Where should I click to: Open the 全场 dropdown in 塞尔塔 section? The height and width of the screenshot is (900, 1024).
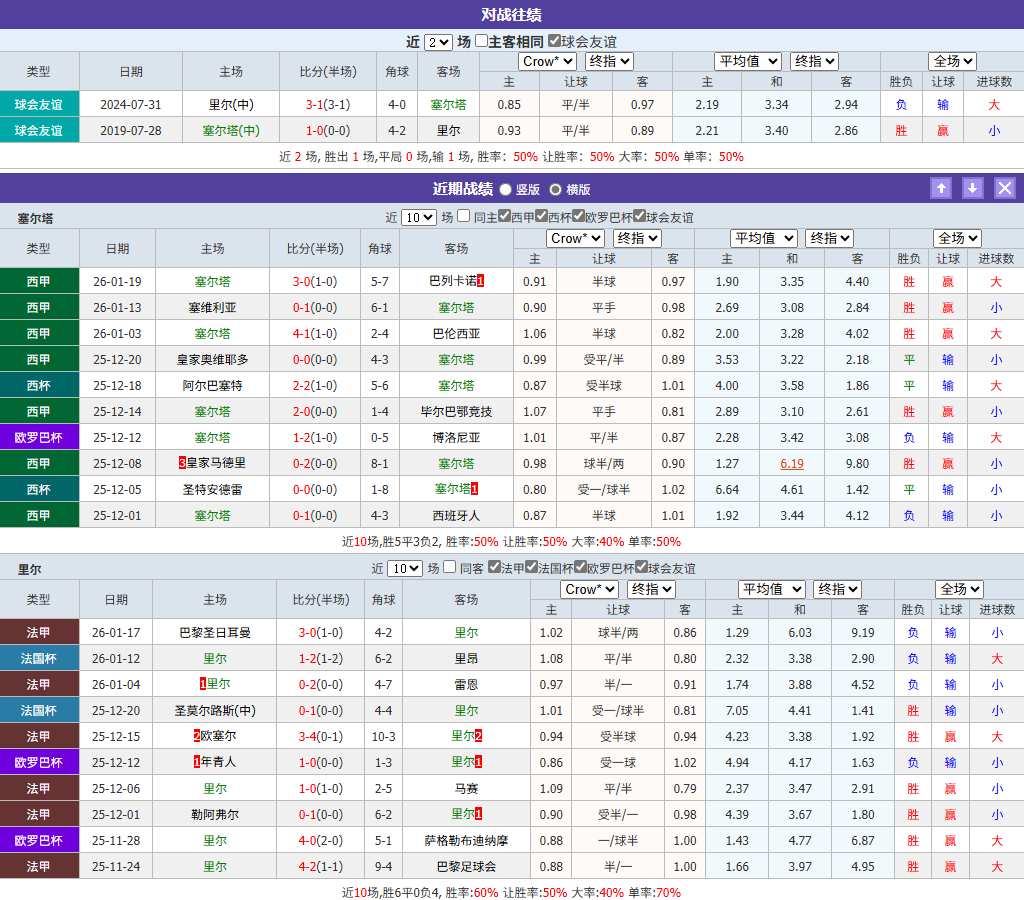point(956,238)
